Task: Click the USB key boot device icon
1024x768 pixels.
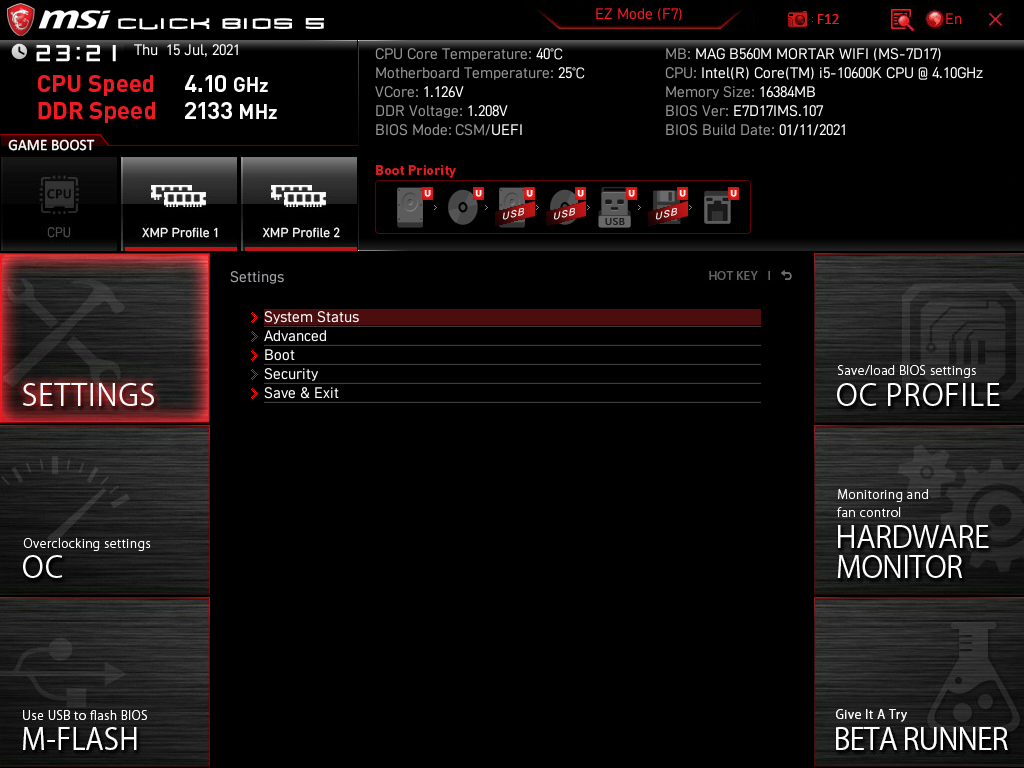Action: pos(615,208)
